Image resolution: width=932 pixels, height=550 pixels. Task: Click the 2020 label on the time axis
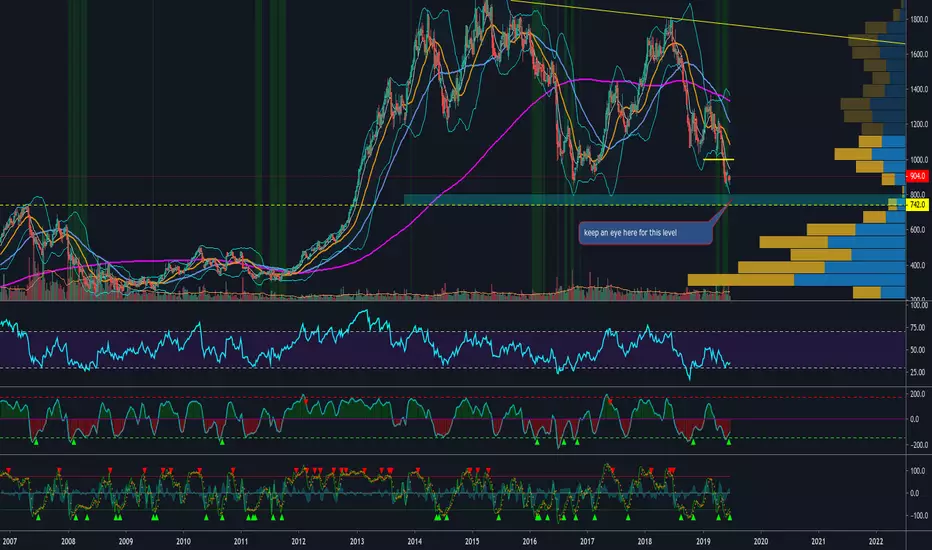click(x=761, y=542)
